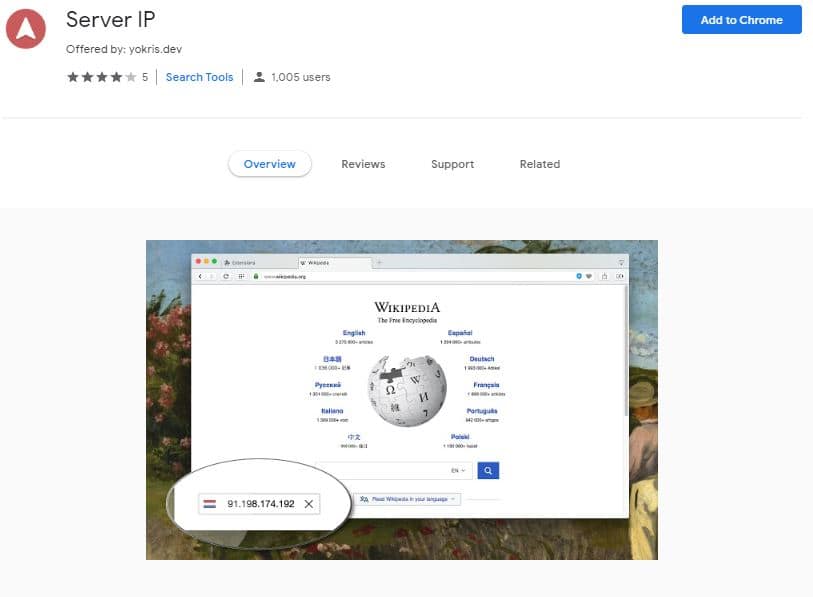813x597 pixels.
Task: Switch to the Reviews tab
Action: pyautogui.click(x=363, y=164)
